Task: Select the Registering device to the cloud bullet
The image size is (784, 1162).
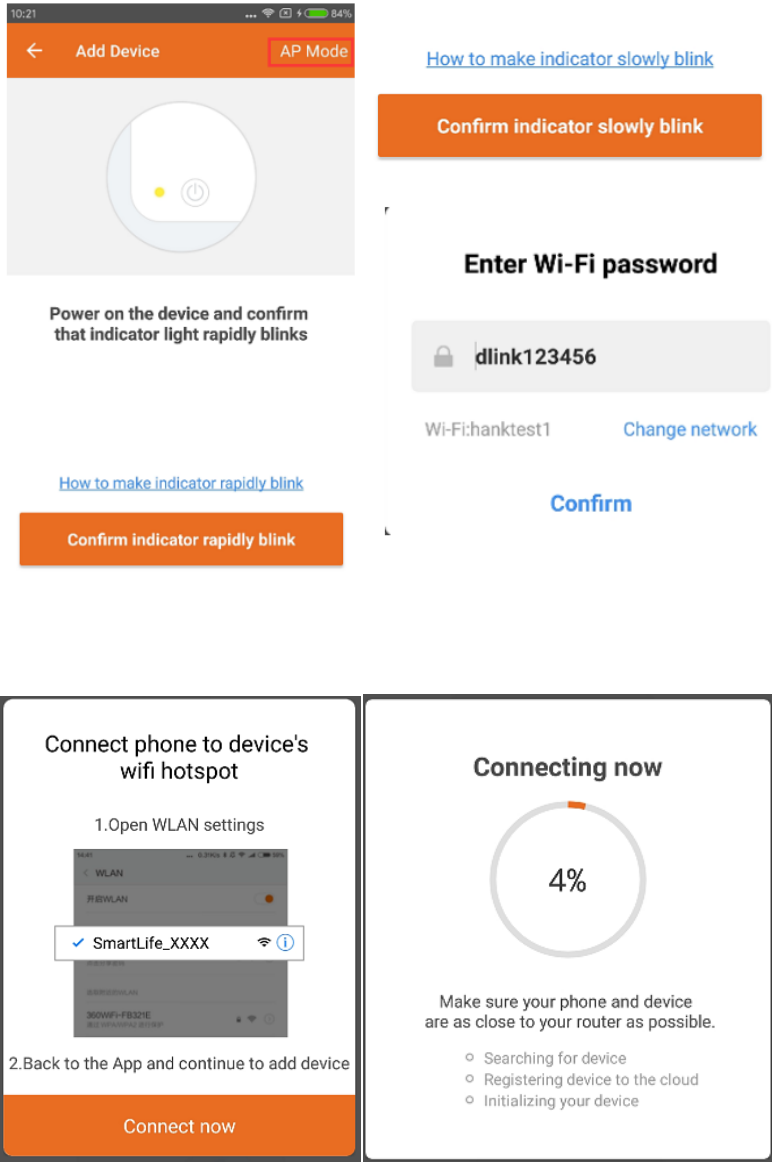Action: tap(470, 1080)
